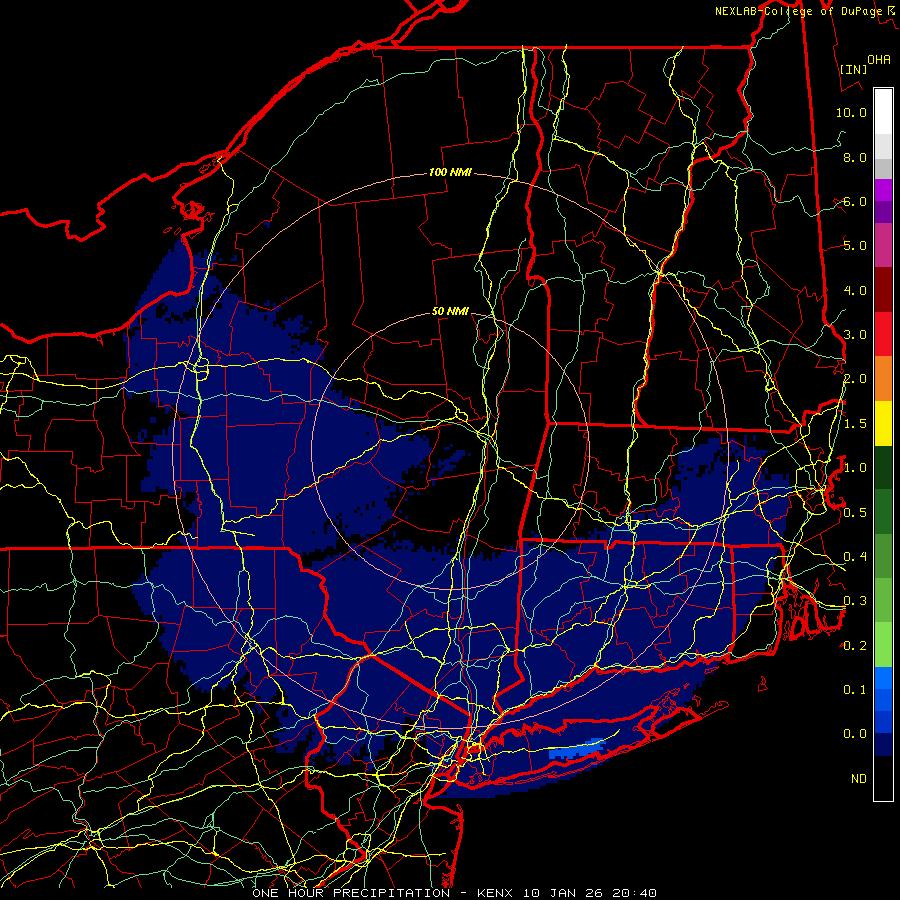
Task: Click the 6.0 legend value
Action: pos(855,201)
